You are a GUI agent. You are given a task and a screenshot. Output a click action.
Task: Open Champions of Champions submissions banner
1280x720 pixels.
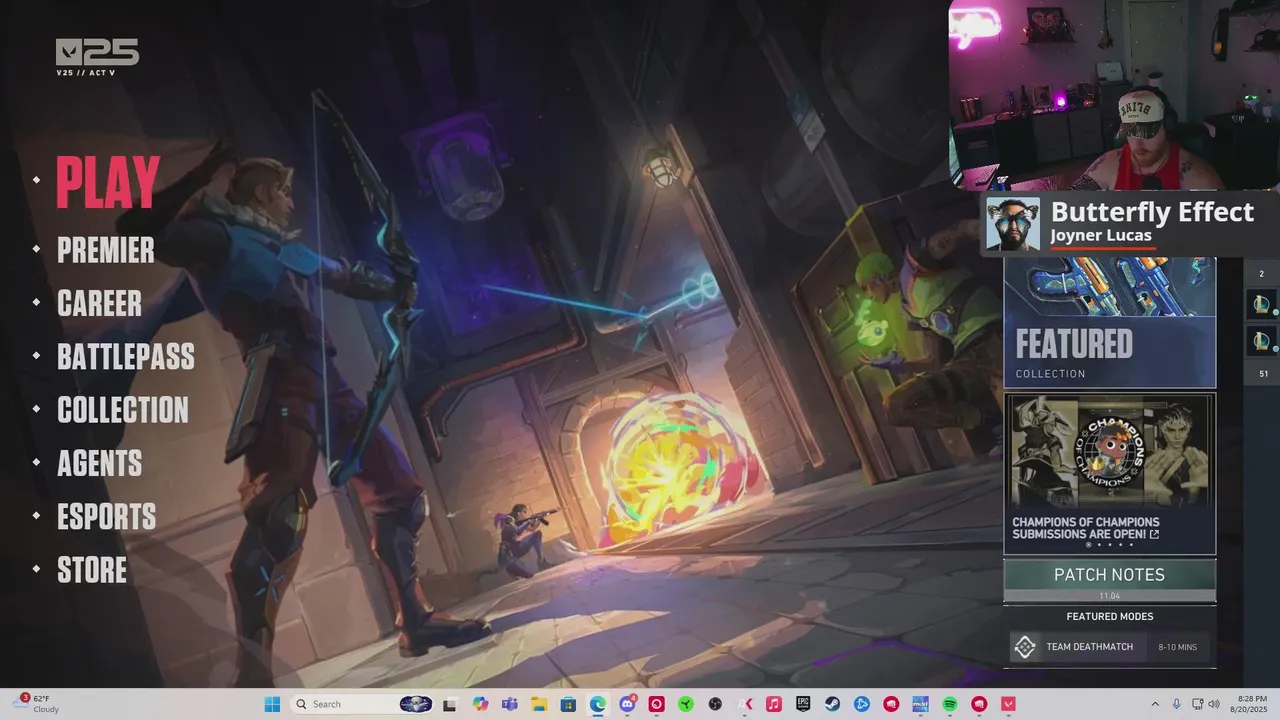tap(1110, 473)
